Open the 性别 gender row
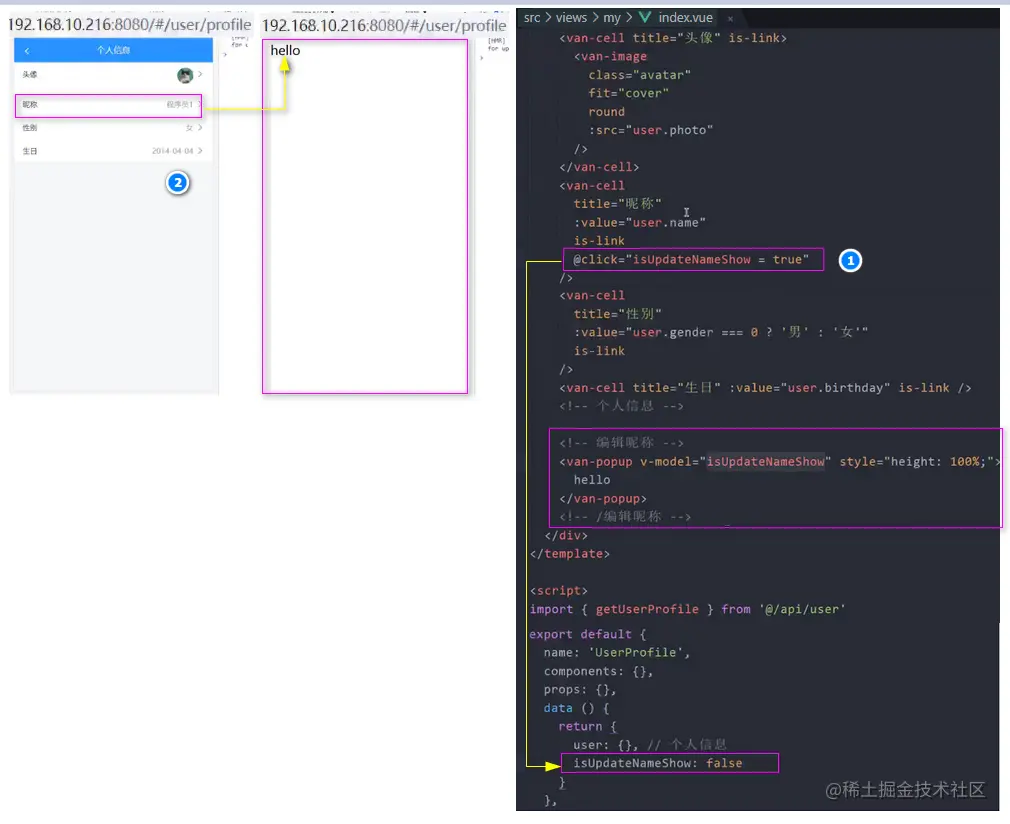Image resolution: width=1010 pixels, height=824 pixels. (113, 128)
